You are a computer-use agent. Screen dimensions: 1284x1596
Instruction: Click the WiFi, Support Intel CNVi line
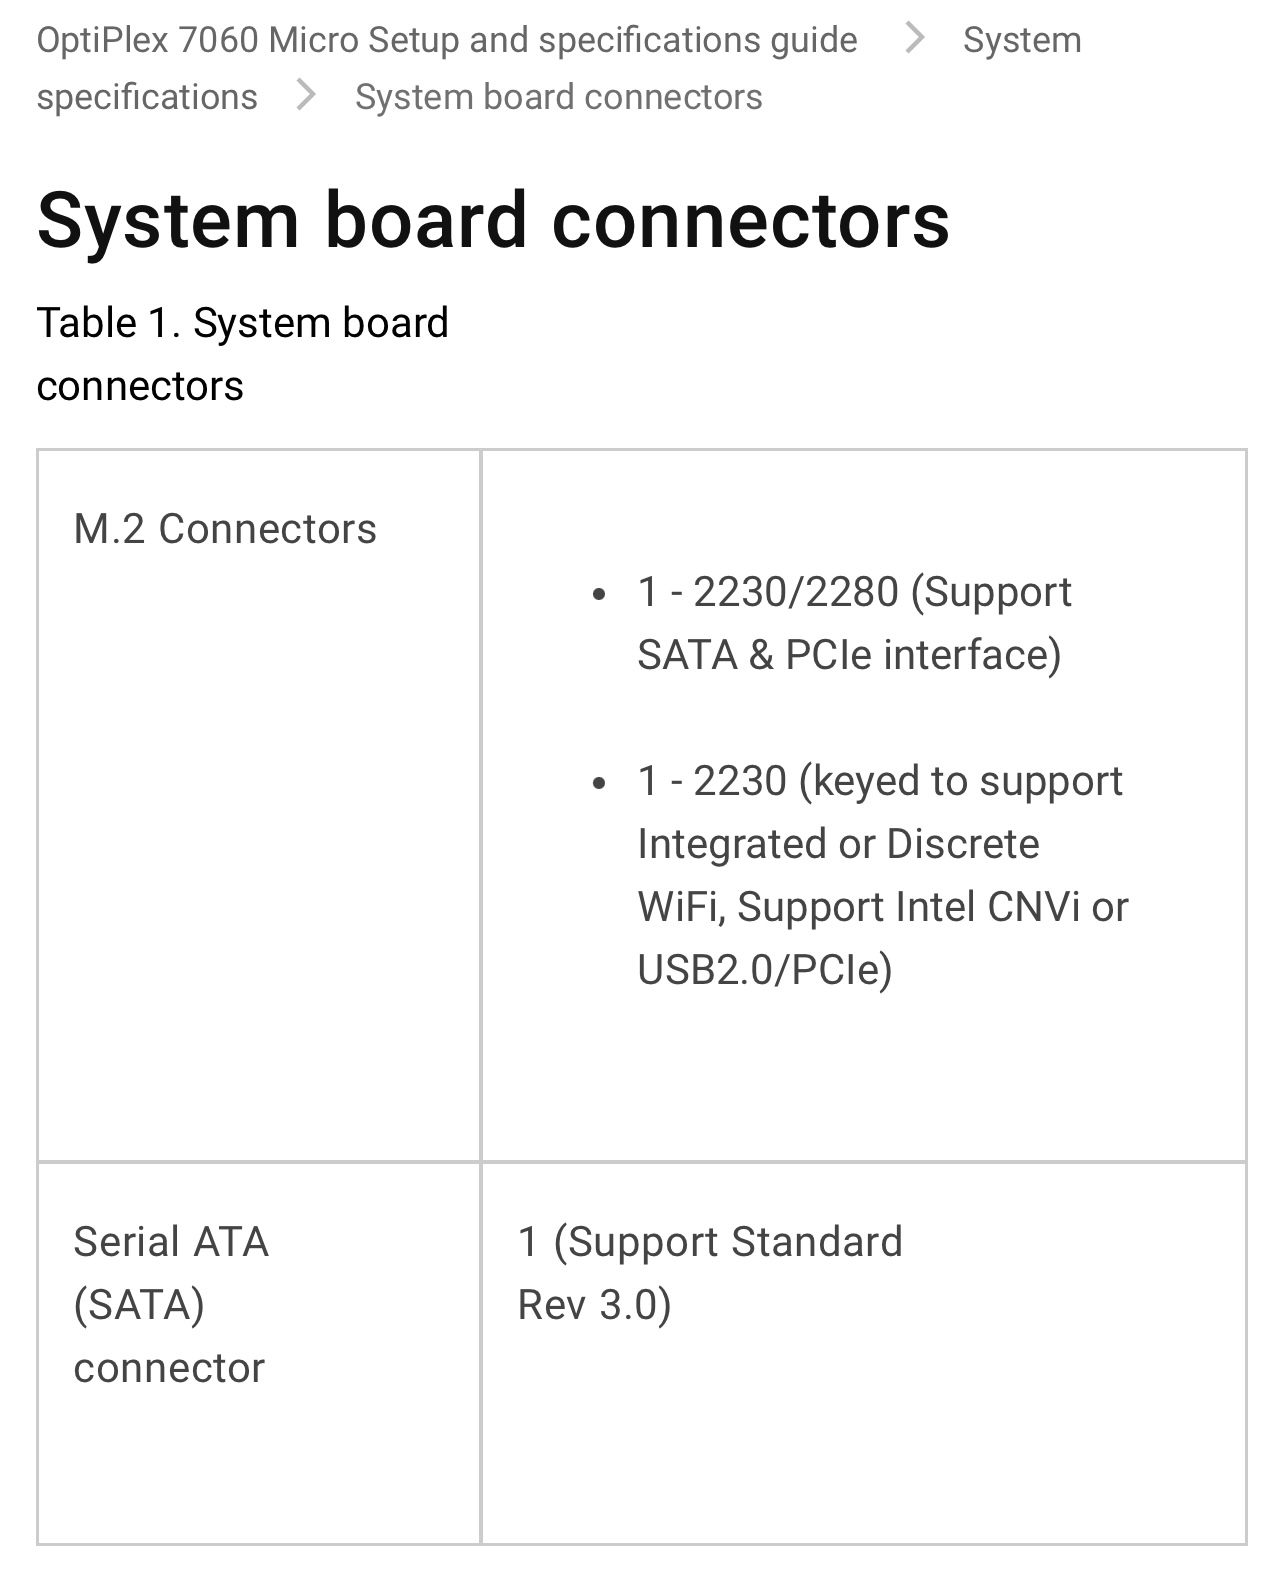pos(882,907)
